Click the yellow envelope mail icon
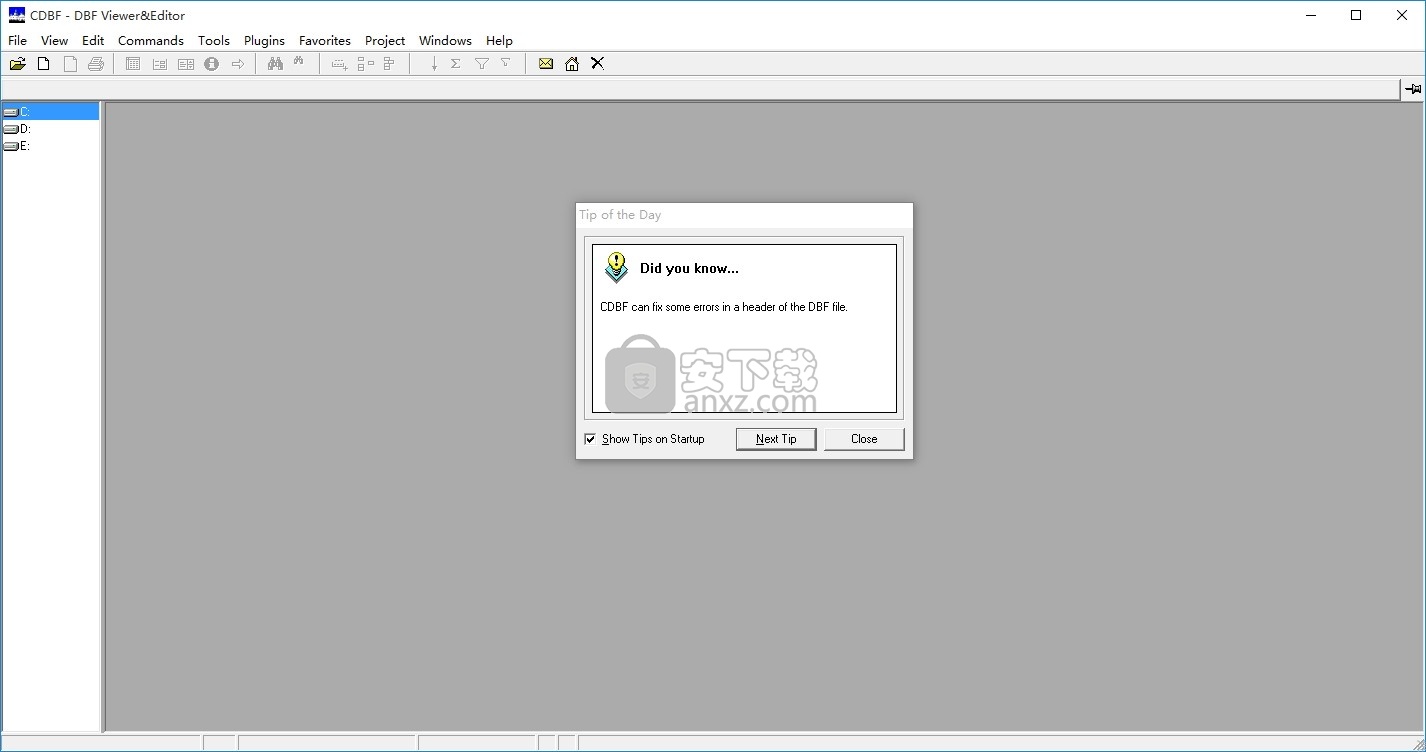This screenshot has height=752, width=1426. (x=546, y=64)
